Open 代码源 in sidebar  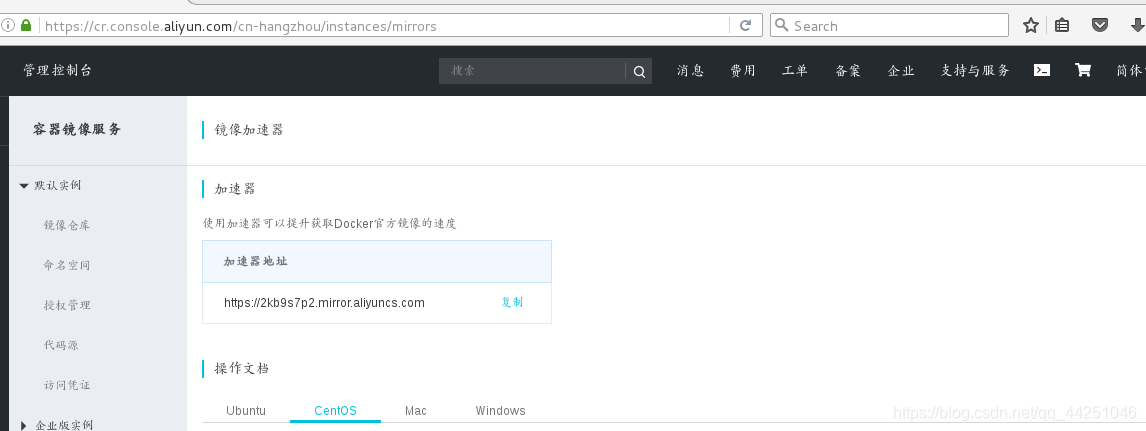[x=61, y=345]
